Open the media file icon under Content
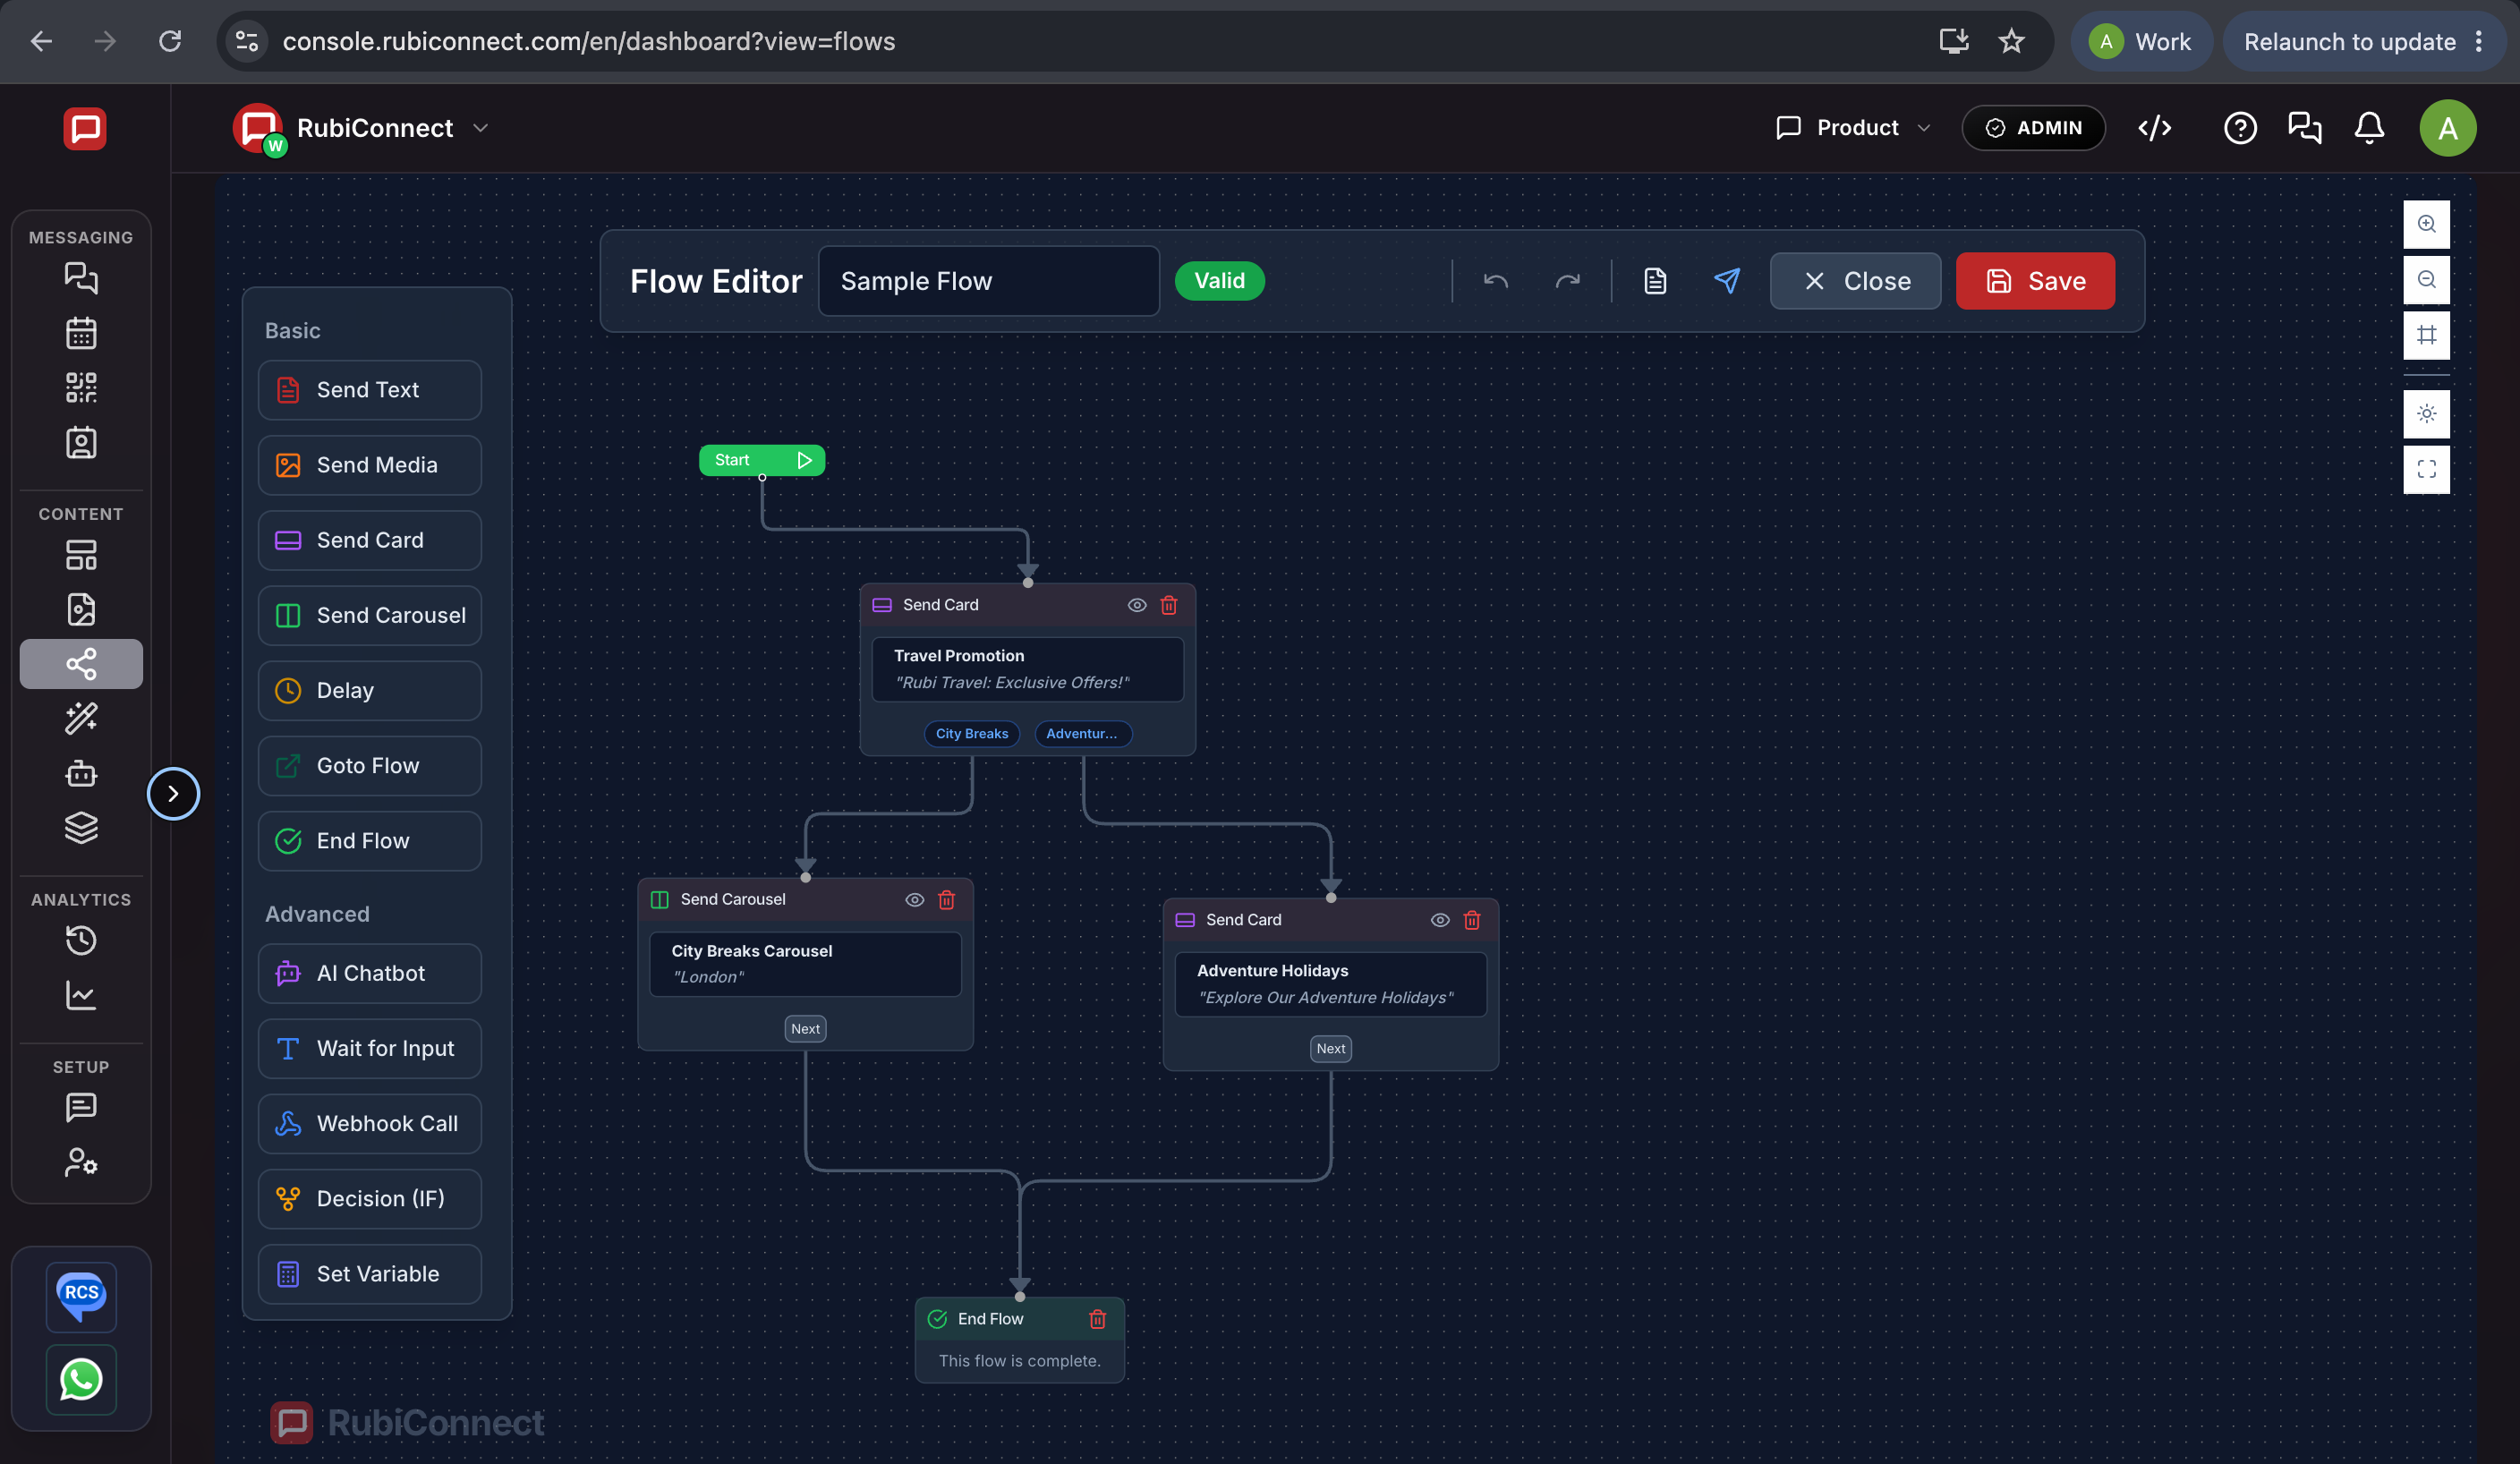The width and height of the screenshot is (2520, 1464). click(x=81, y=609)
